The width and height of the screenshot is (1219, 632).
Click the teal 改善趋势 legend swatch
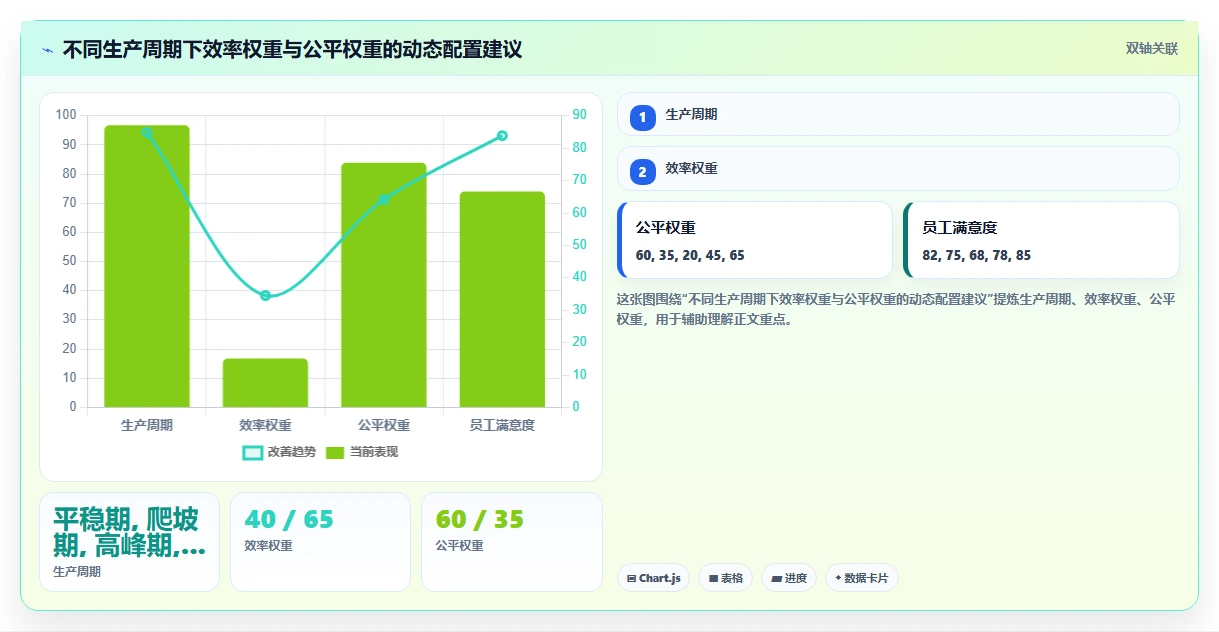pyautogui.click(x=253, y=453)
